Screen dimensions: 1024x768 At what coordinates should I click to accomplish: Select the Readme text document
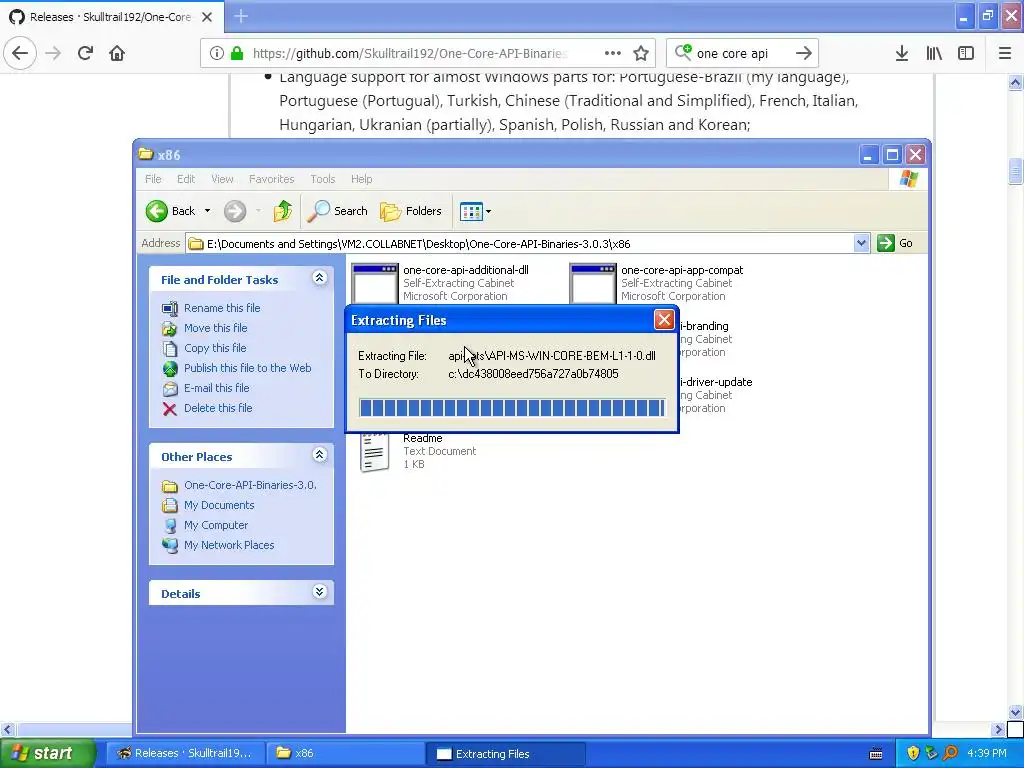375,452
